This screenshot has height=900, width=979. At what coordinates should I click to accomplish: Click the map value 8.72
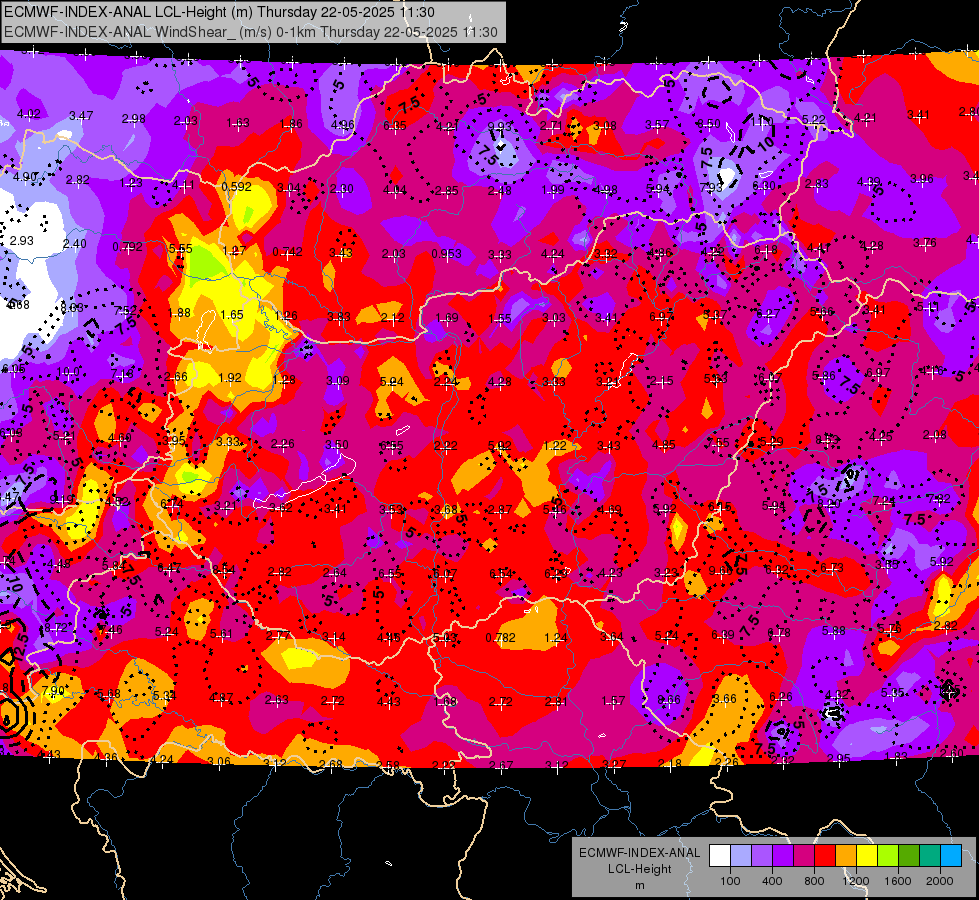pyautogui.click(x=56, y=627)
